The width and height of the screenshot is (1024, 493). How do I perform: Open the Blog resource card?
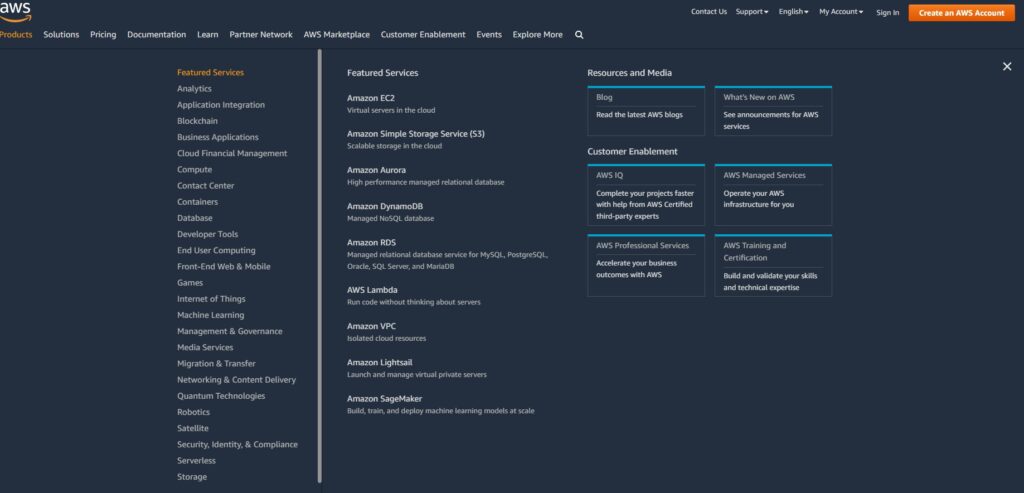646,110
